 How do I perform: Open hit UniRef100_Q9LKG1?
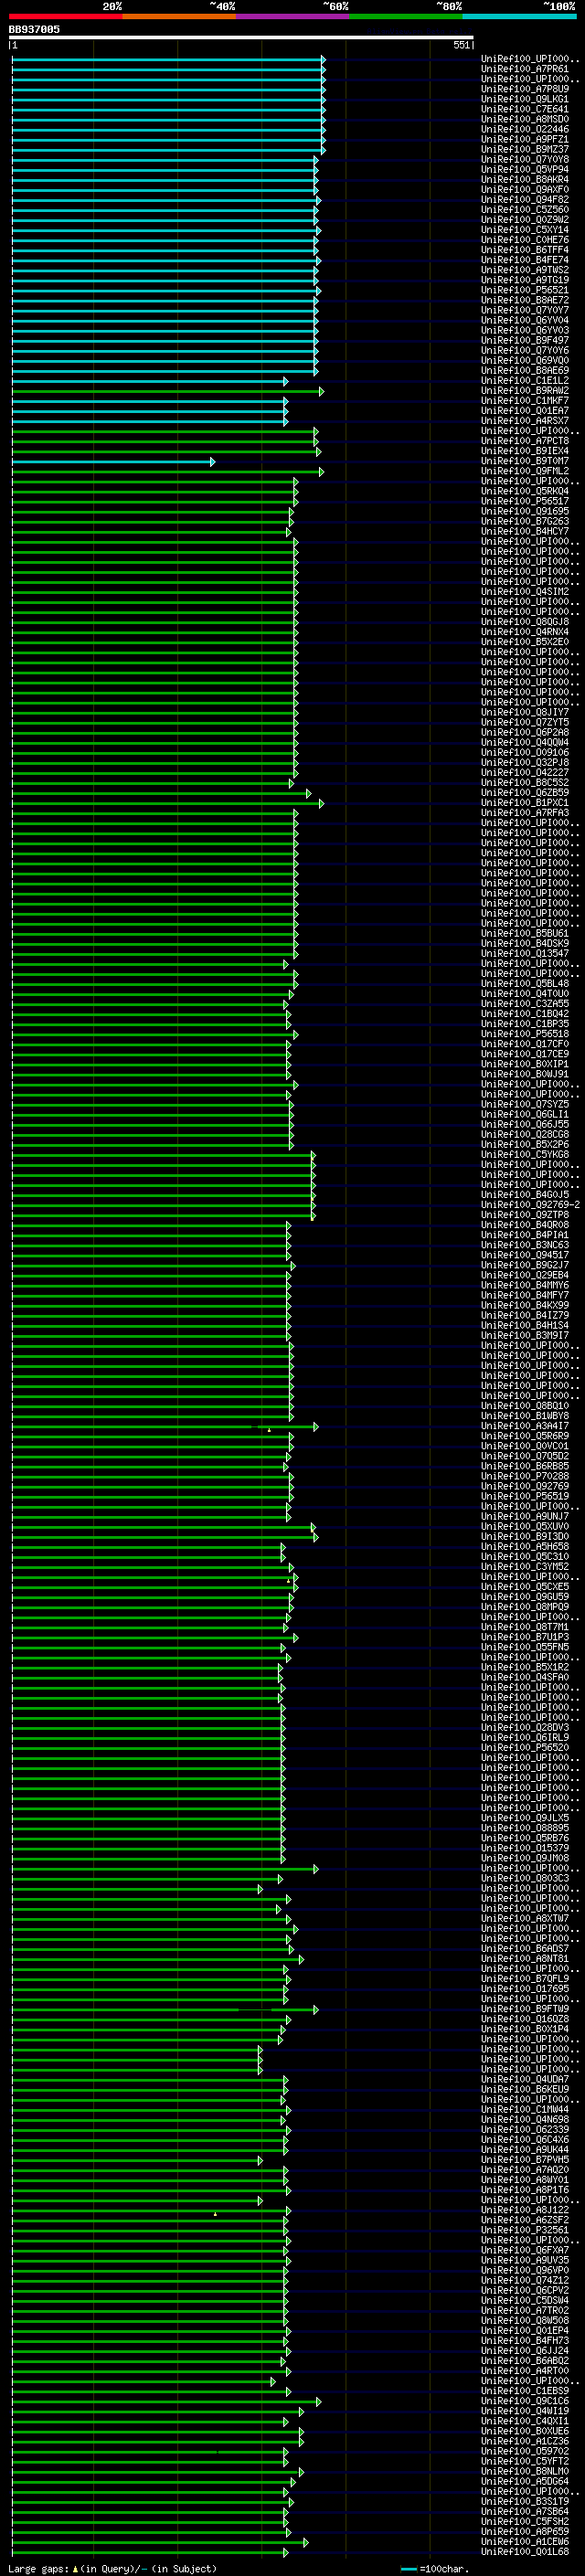coord(525,100)
